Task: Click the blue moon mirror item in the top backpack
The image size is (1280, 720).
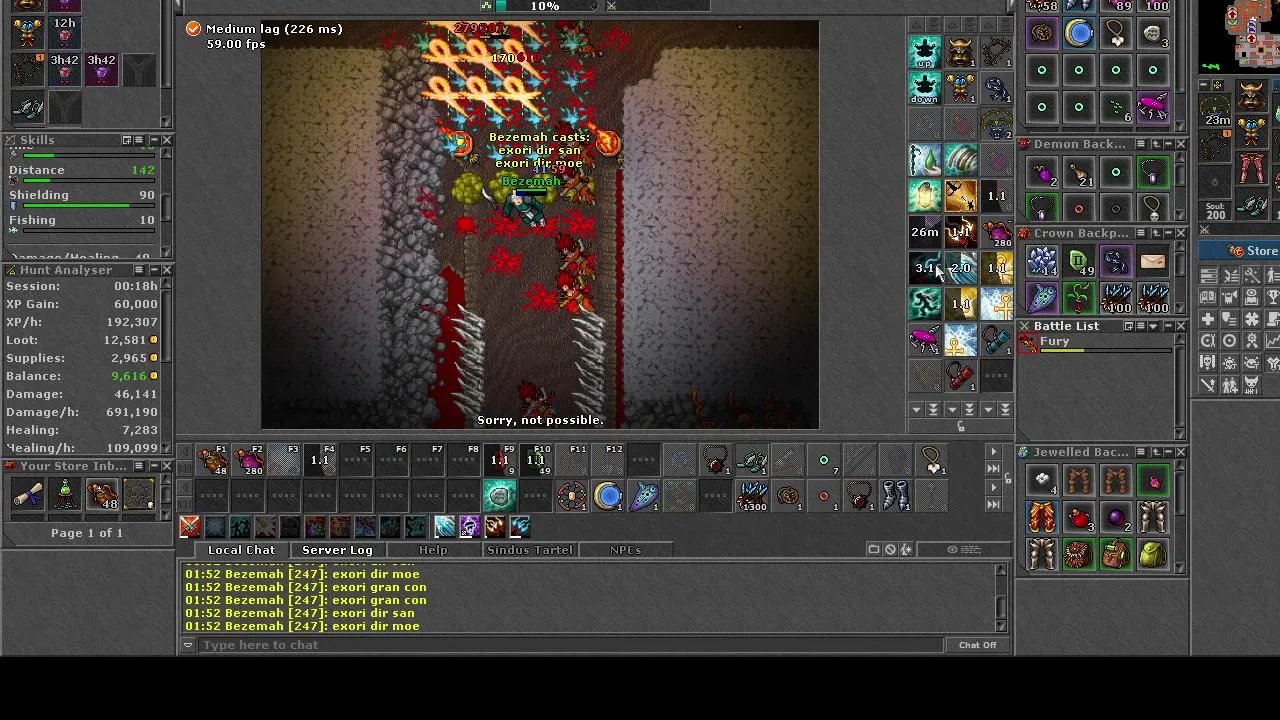Action: [x=1079, y=34]
